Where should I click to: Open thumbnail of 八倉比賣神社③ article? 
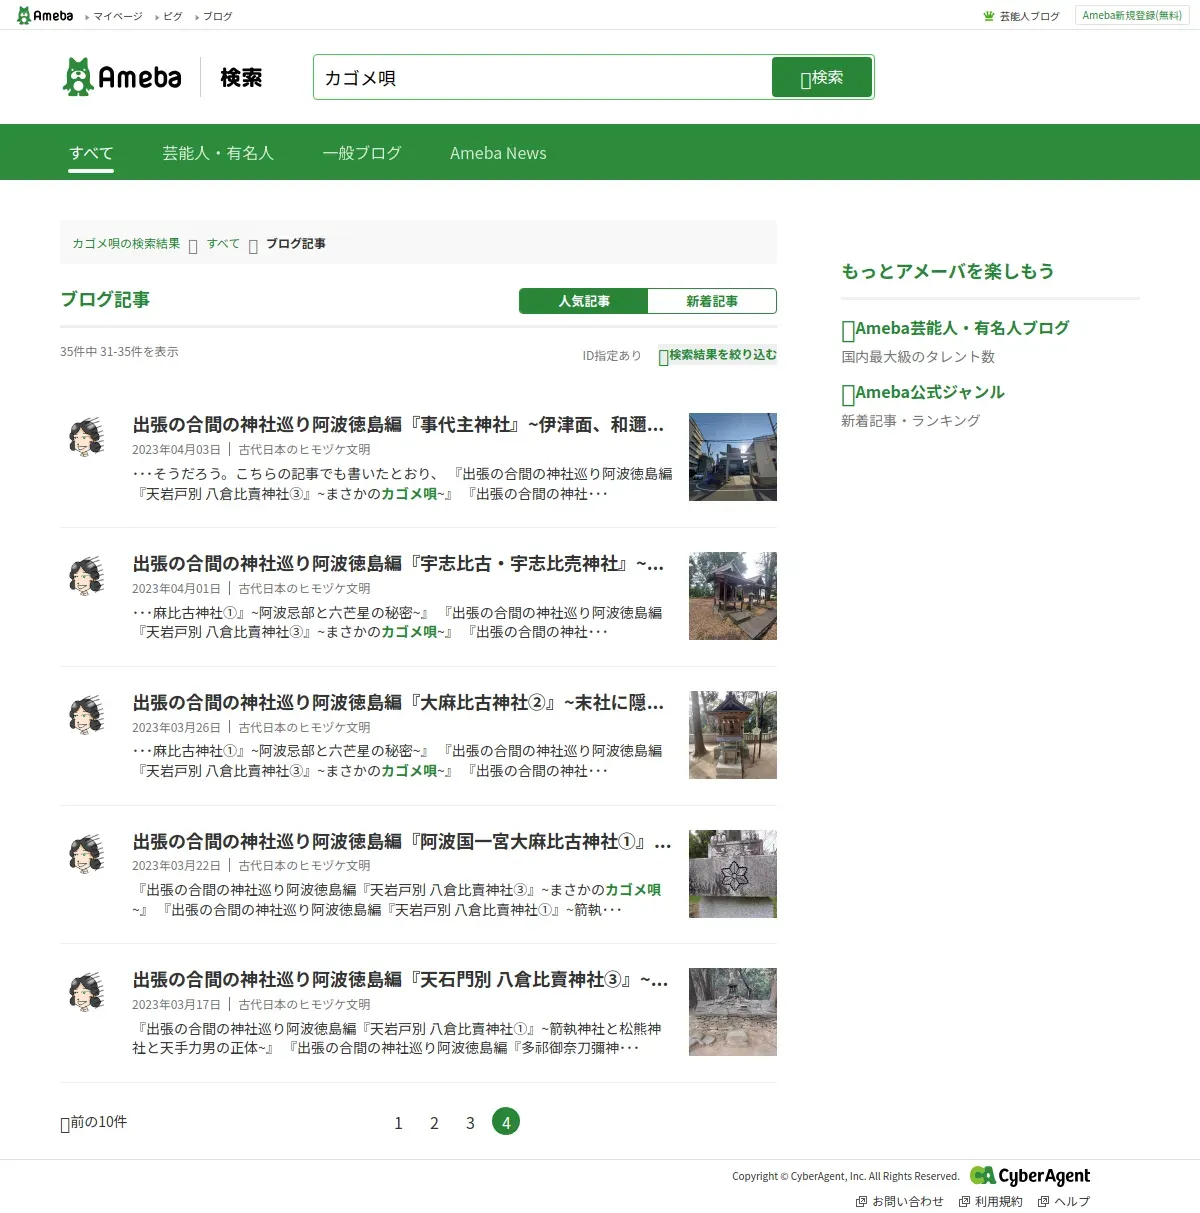733,1012
